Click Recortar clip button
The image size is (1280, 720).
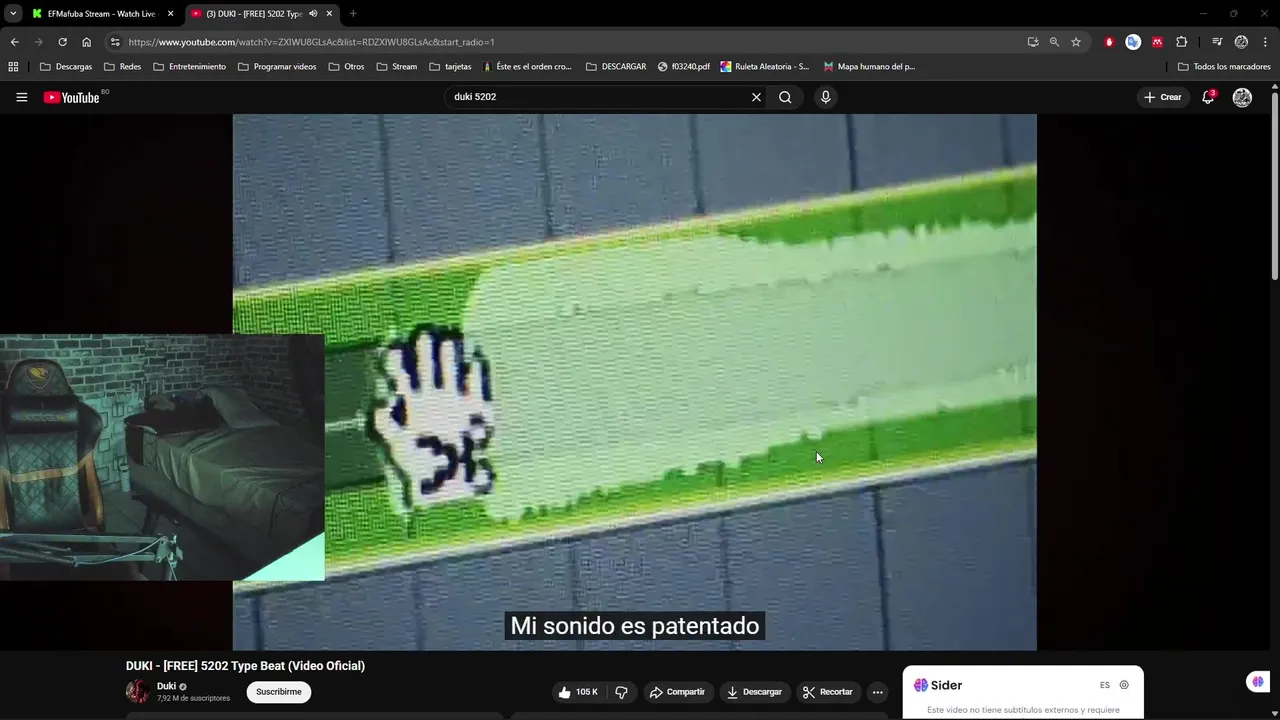tap(828, 692)
